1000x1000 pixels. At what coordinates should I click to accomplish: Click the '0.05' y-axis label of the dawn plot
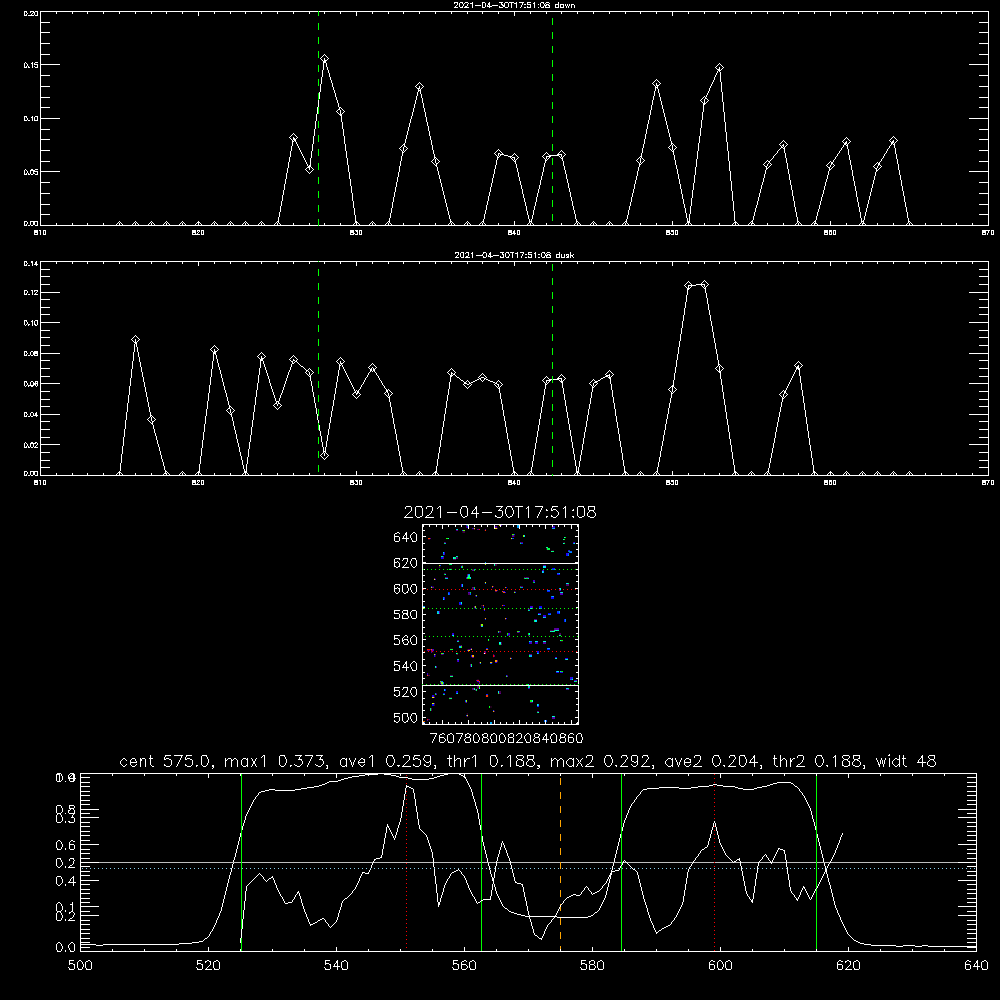[x=30, y=172]
